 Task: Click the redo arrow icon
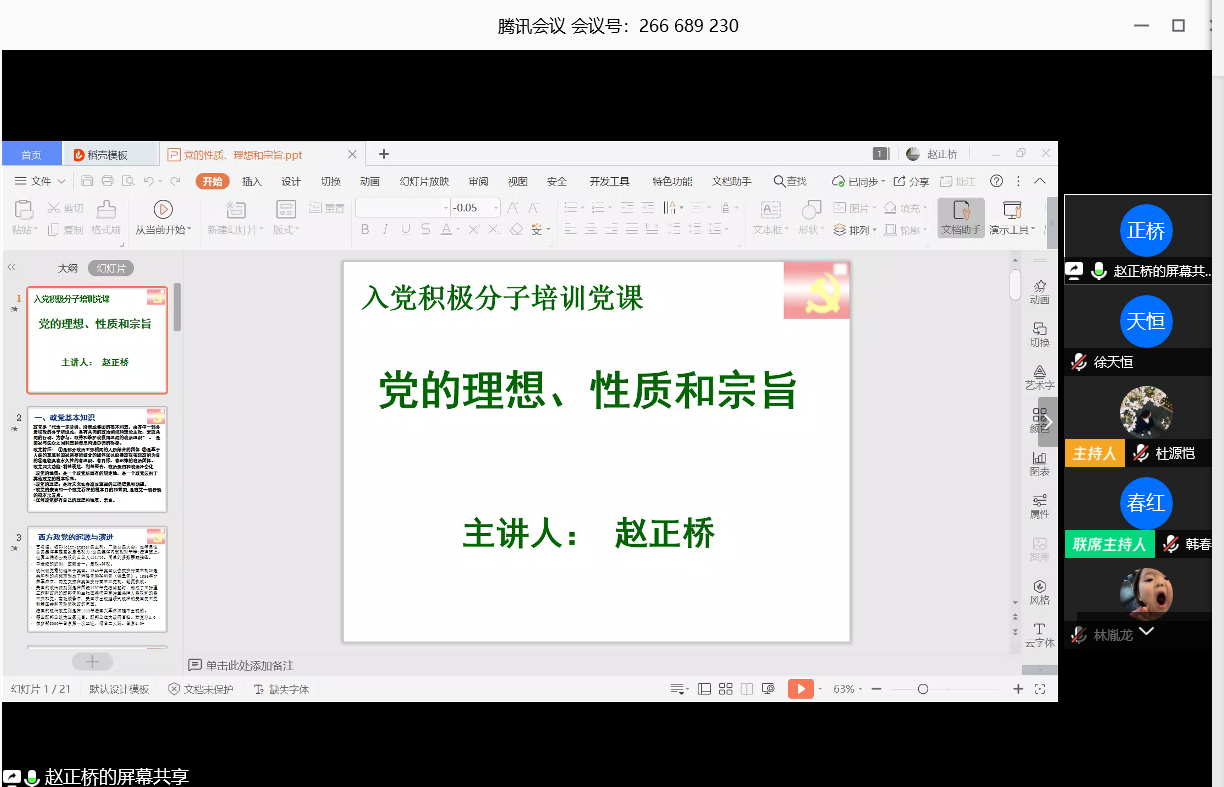[176, 181]
